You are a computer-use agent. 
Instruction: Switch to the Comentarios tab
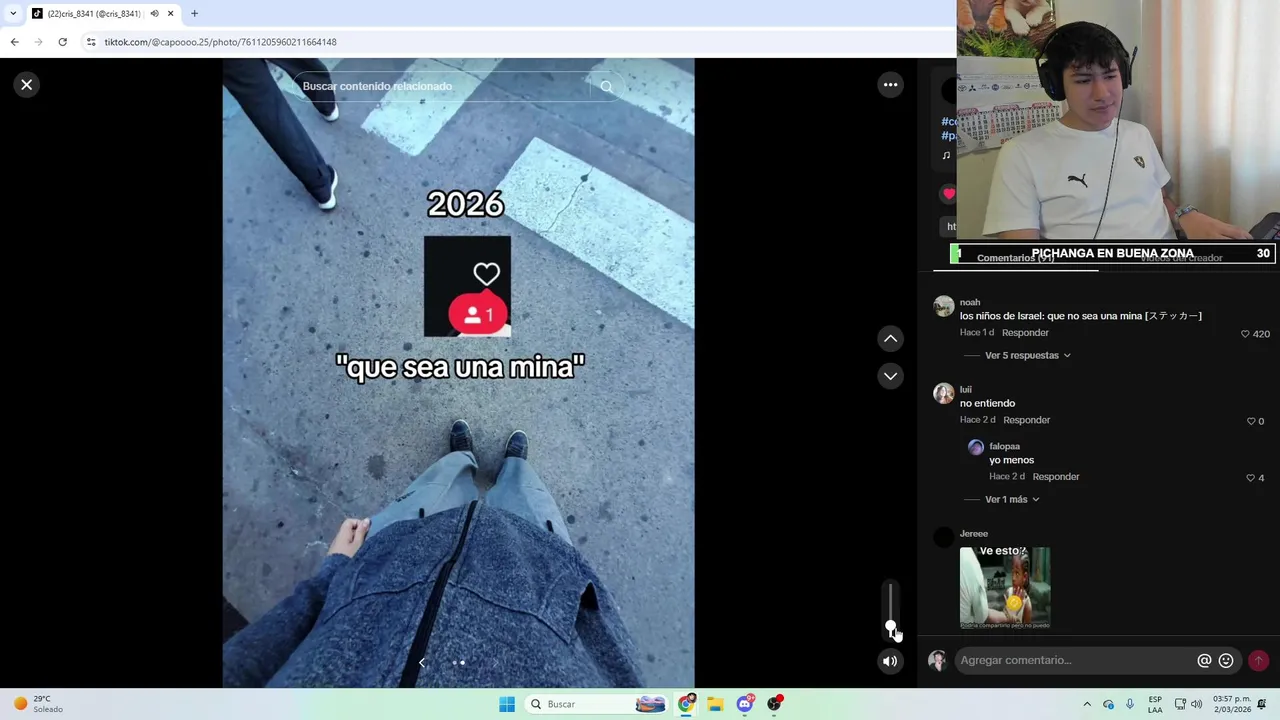[x=1015, y=258]
